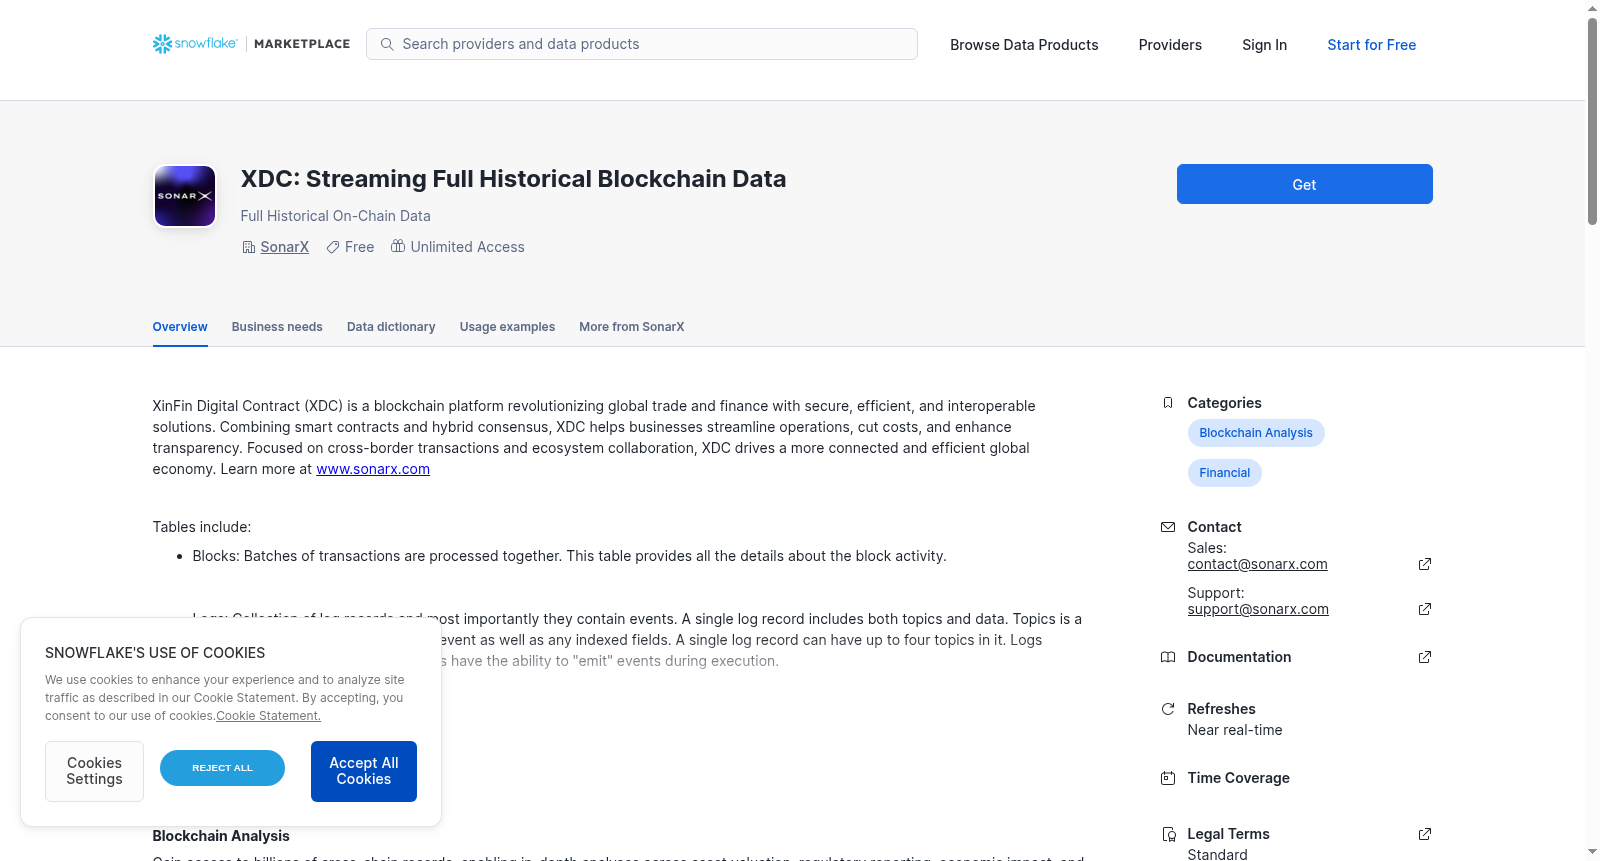Click the Snowflake logo
Viewport: 1600px width, 861px height.
pyautogui.click(x=195, y=44)
